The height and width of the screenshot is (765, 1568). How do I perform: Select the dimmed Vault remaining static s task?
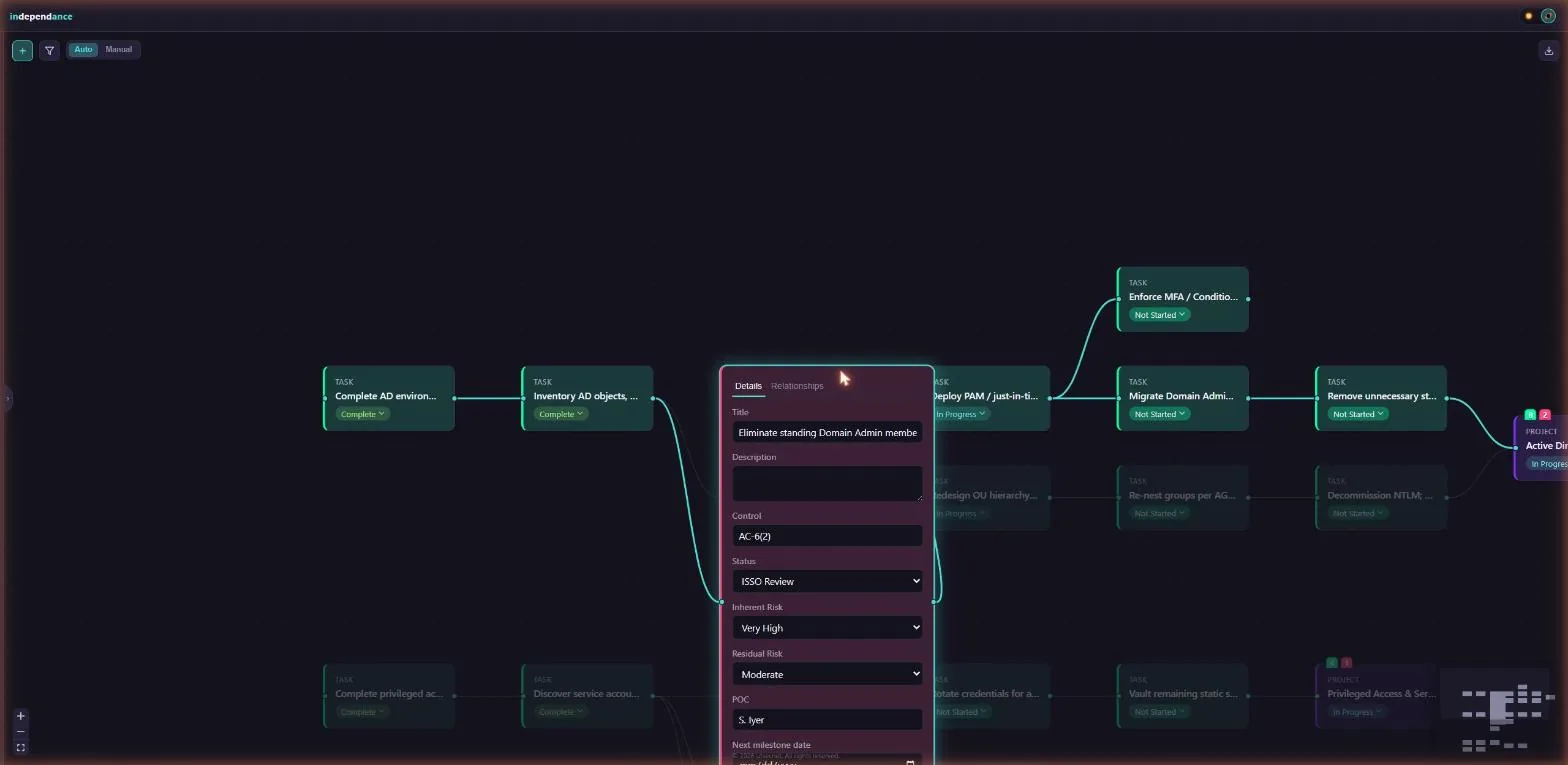1183,695
